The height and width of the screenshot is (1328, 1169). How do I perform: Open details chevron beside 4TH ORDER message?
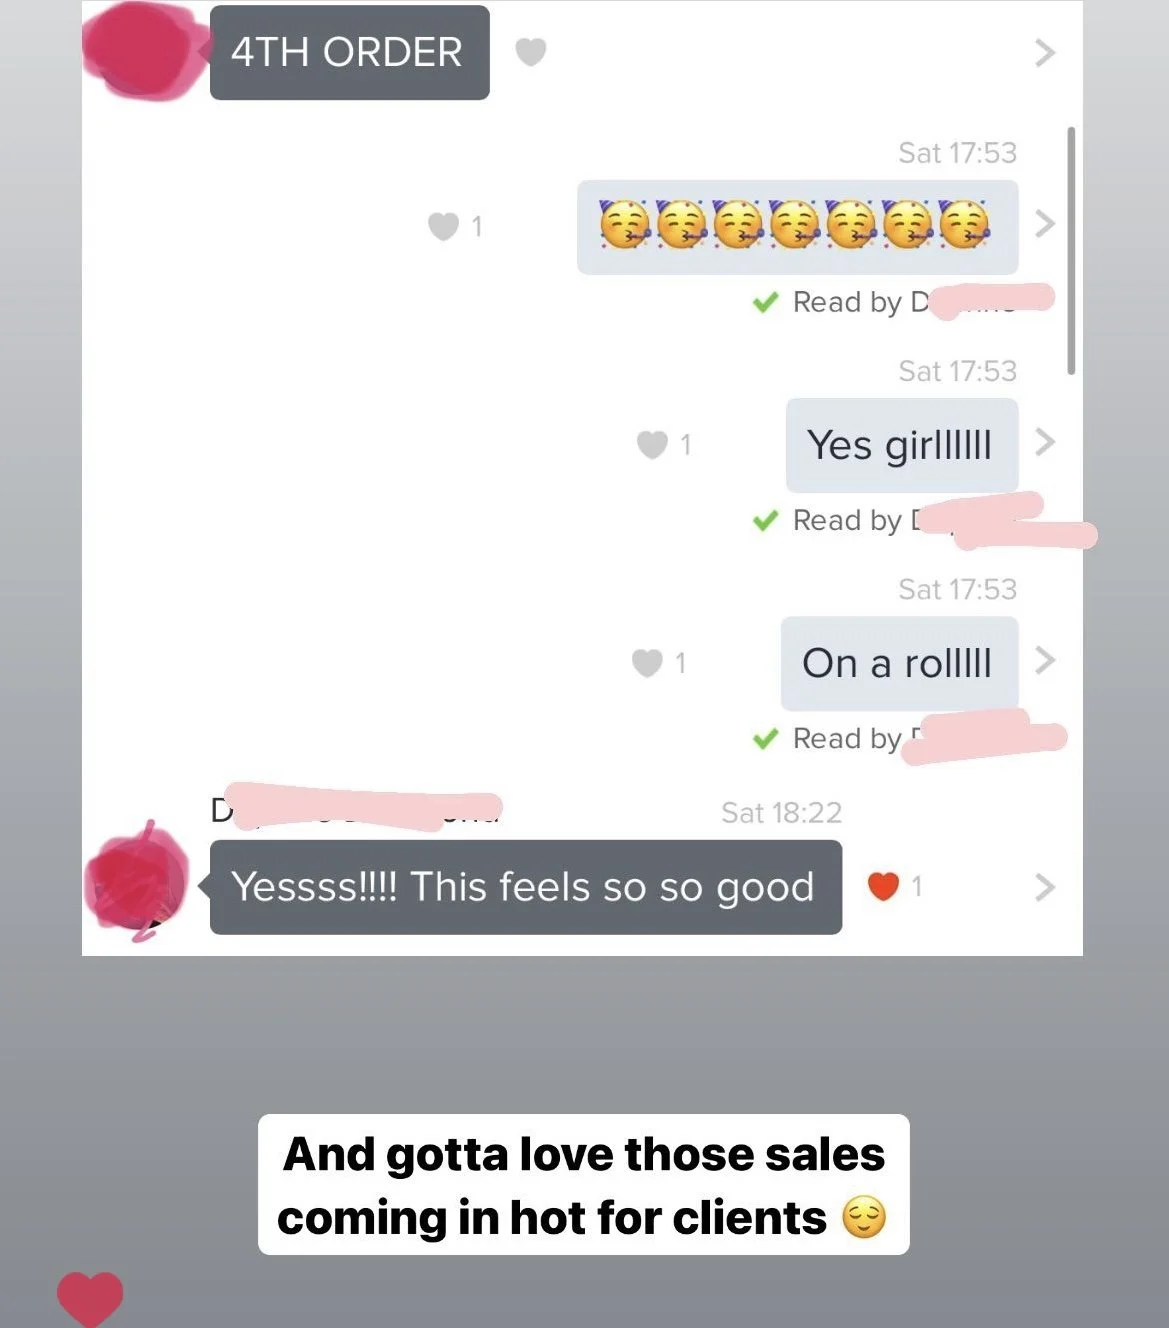click(1045, 52)
